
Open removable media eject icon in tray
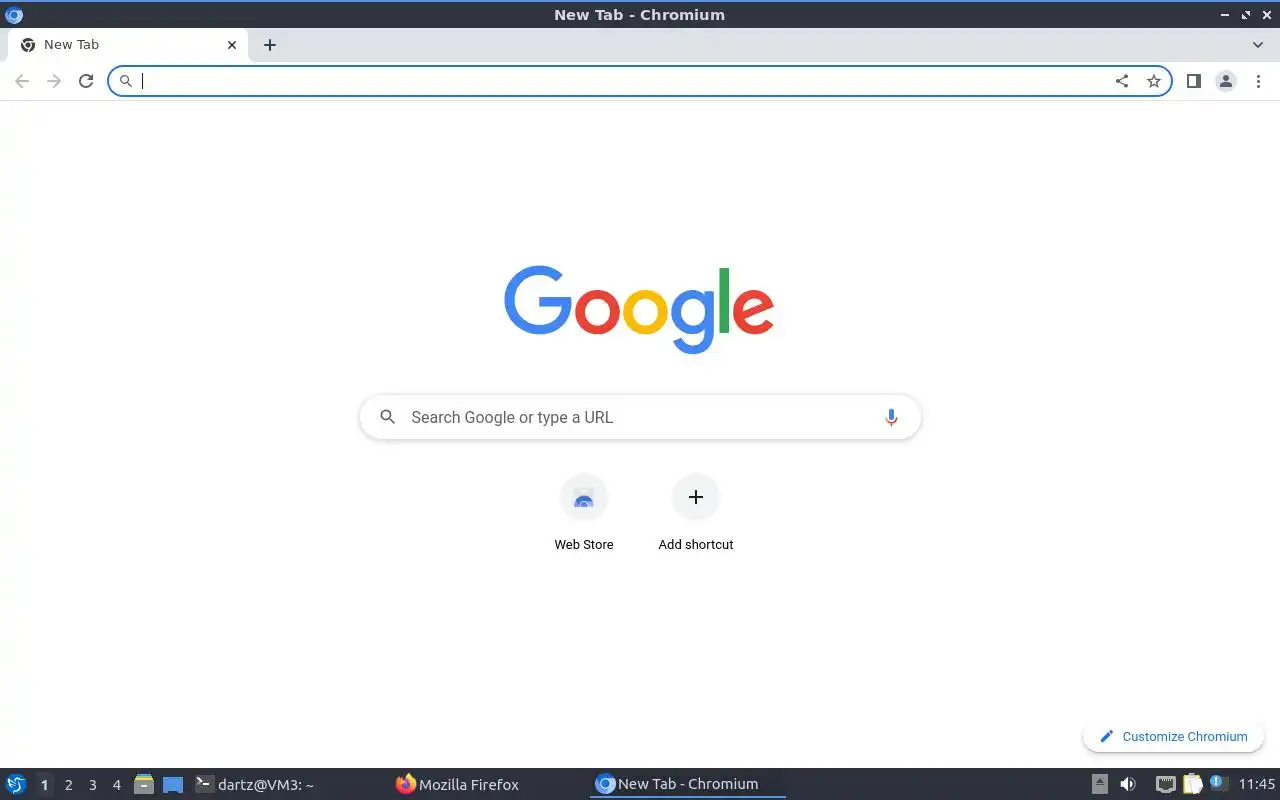tap(1100, 784)
